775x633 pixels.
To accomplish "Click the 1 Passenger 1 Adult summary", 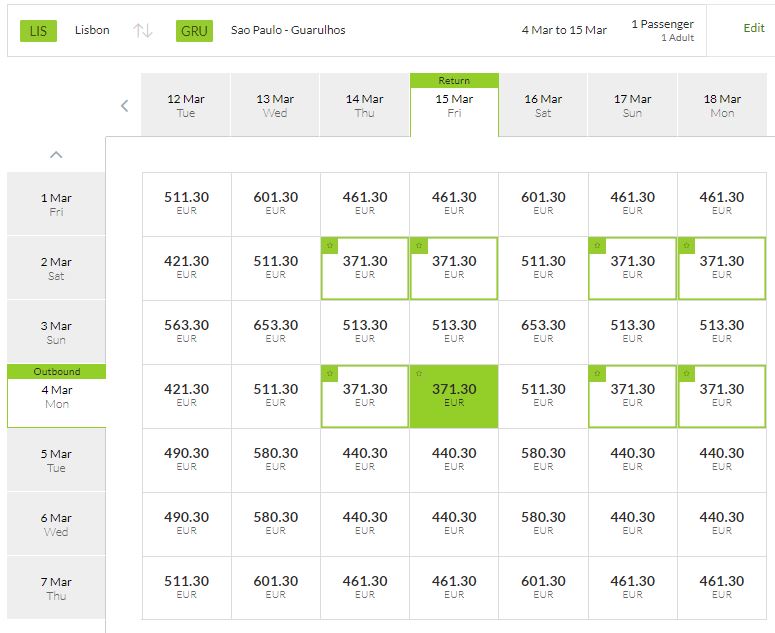I will [x=662, y=30].
